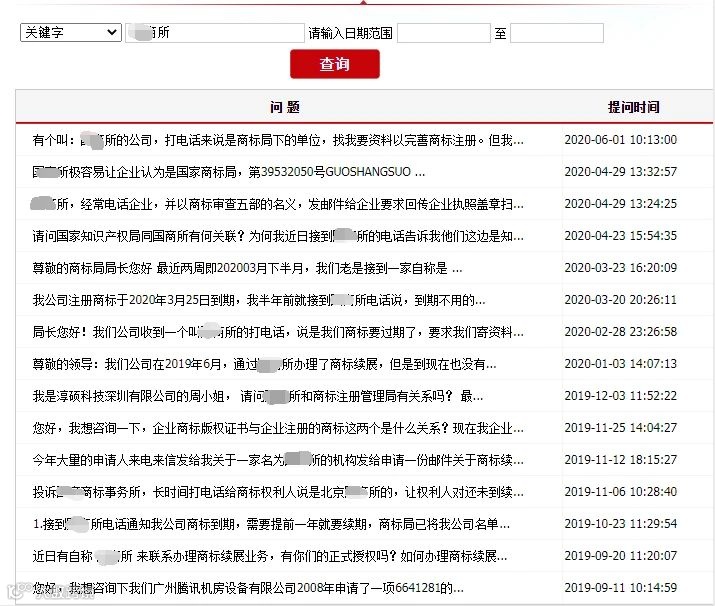Click timestamp 2020-03-20 20:26:11
This screenshot has height=606, width=715.
point(621,300)
